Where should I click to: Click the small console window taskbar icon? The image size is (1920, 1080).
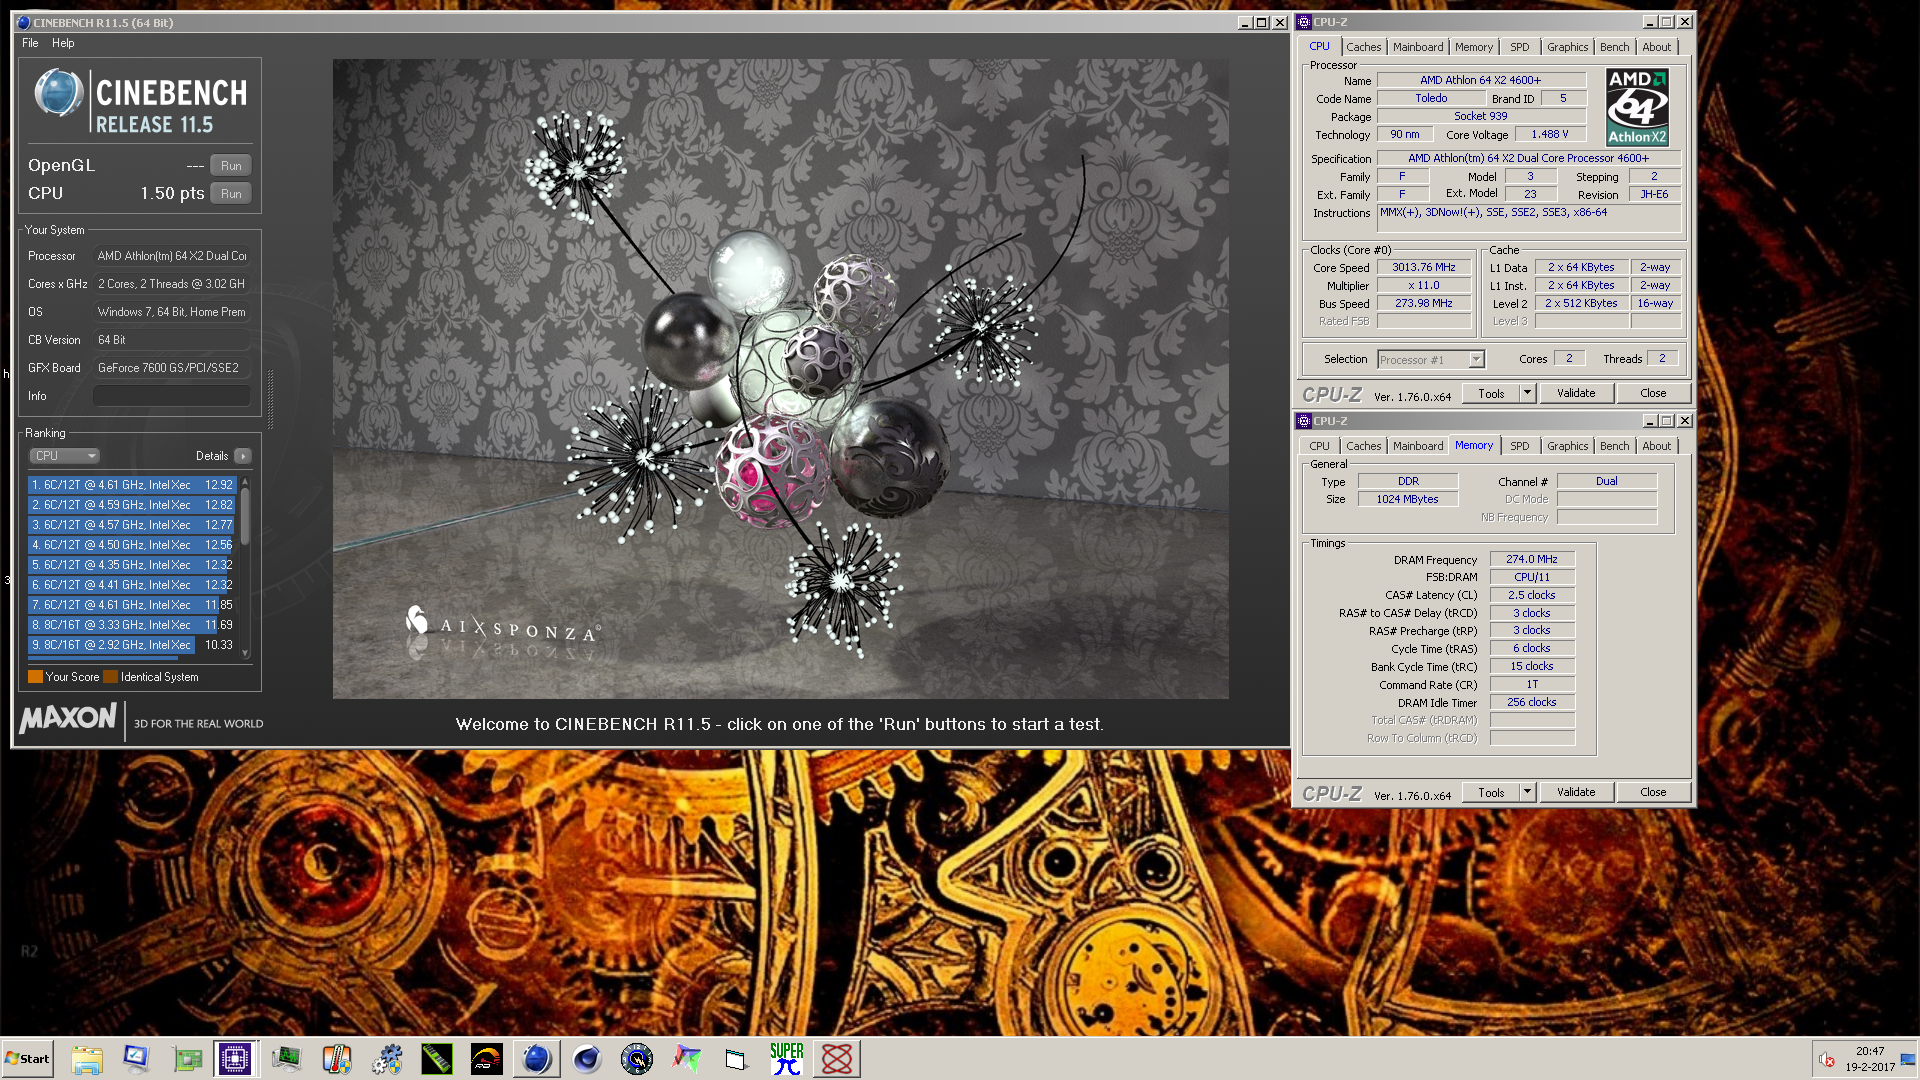tap(737, 1059)
